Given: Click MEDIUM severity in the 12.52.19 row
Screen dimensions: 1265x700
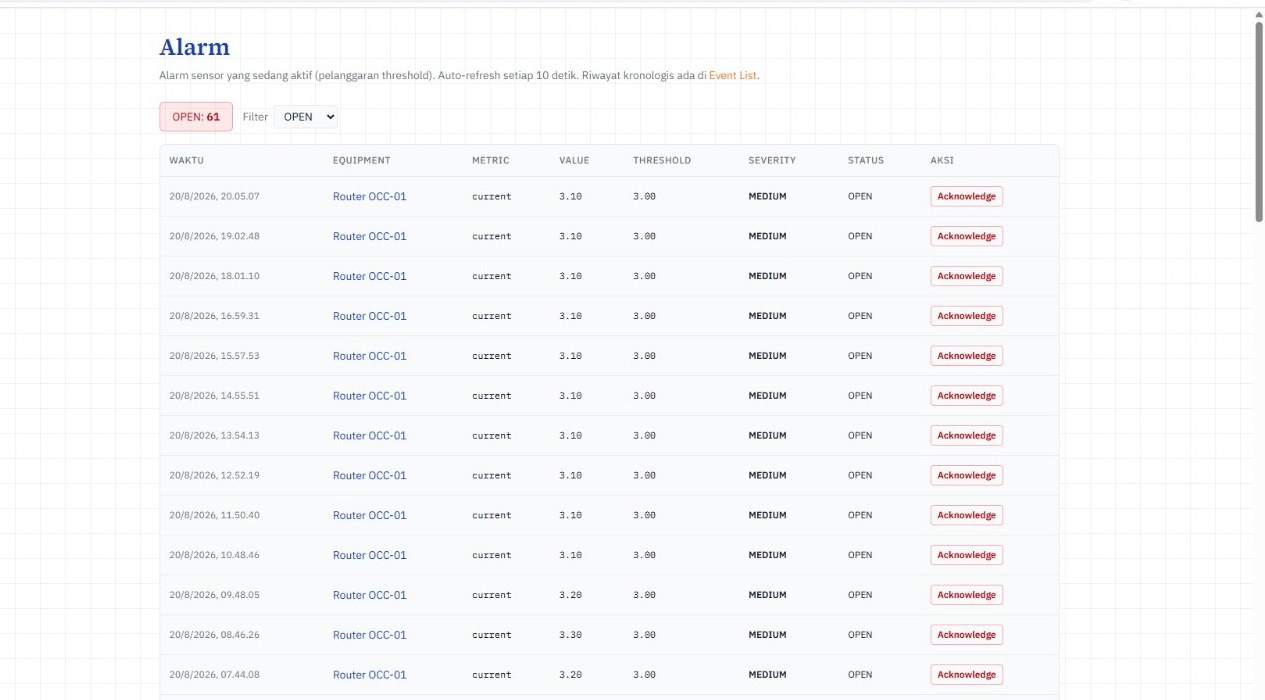Looking at the screenshot, I should [768, 476].
